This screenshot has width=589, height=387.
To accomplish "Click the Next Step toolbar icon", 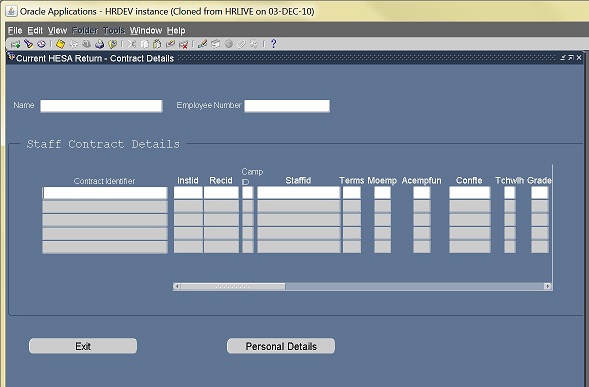I will (x=74, y=44).
